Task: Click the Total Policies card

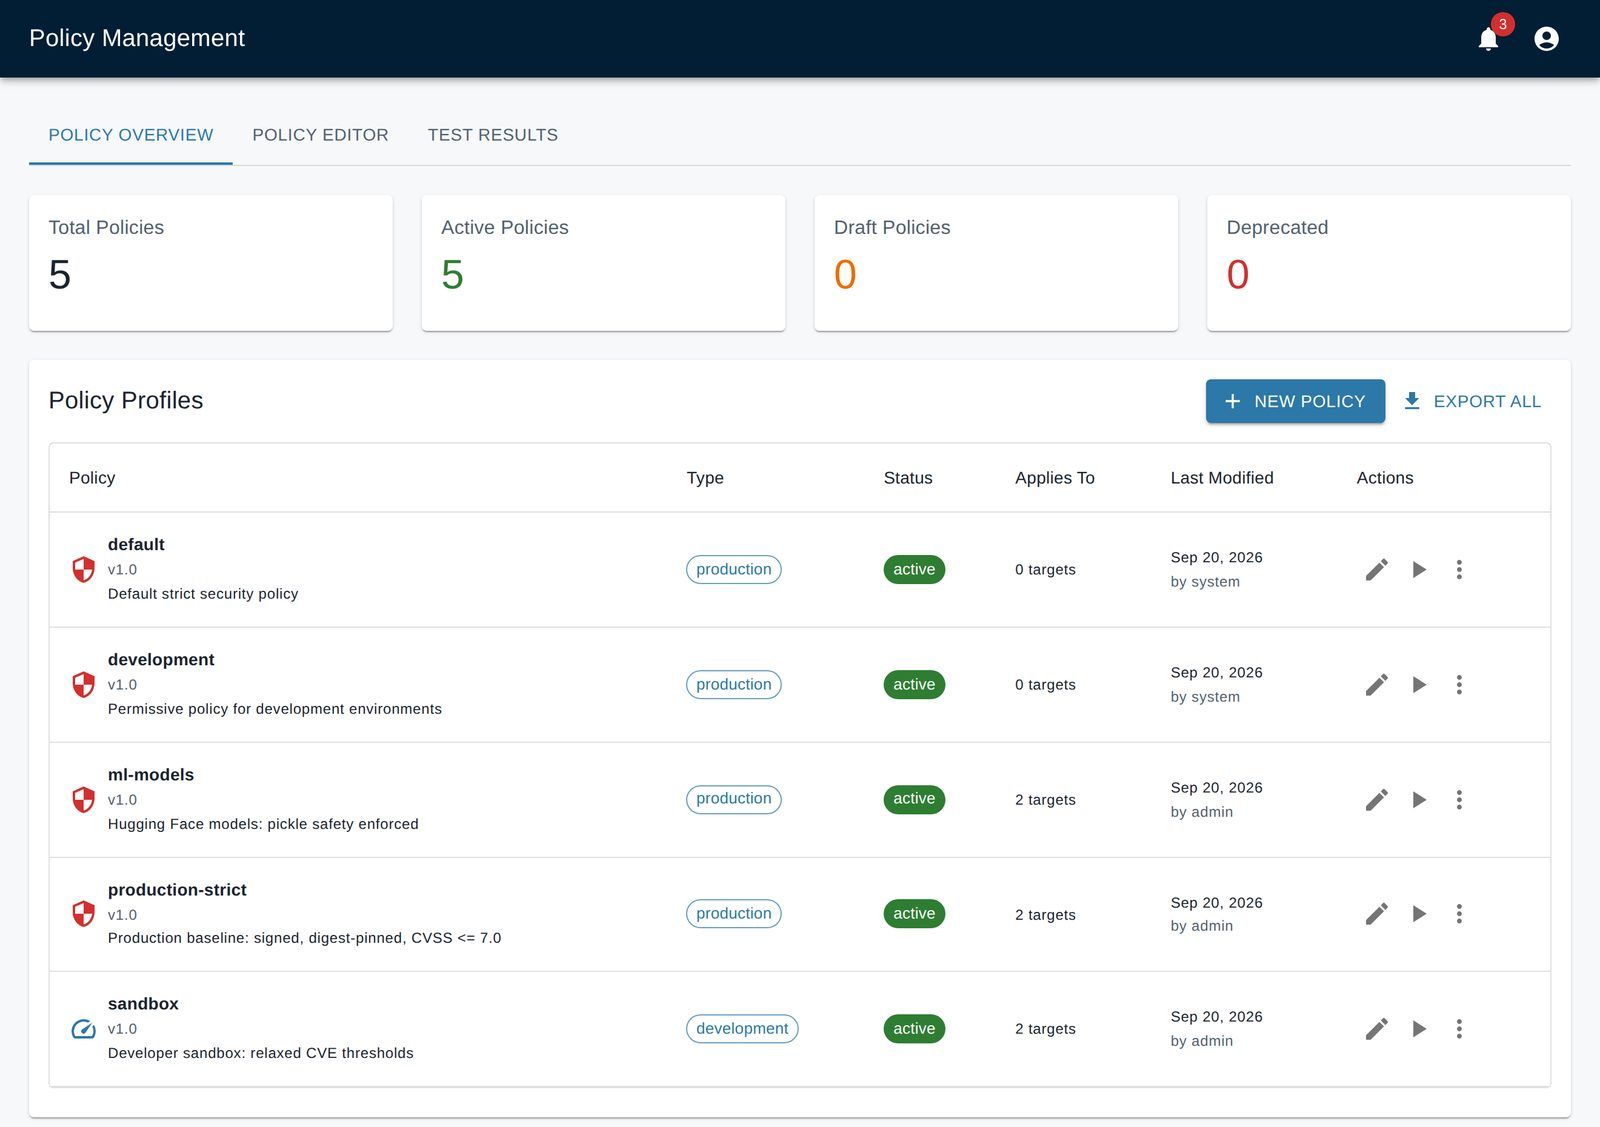Action: point(211,263)
